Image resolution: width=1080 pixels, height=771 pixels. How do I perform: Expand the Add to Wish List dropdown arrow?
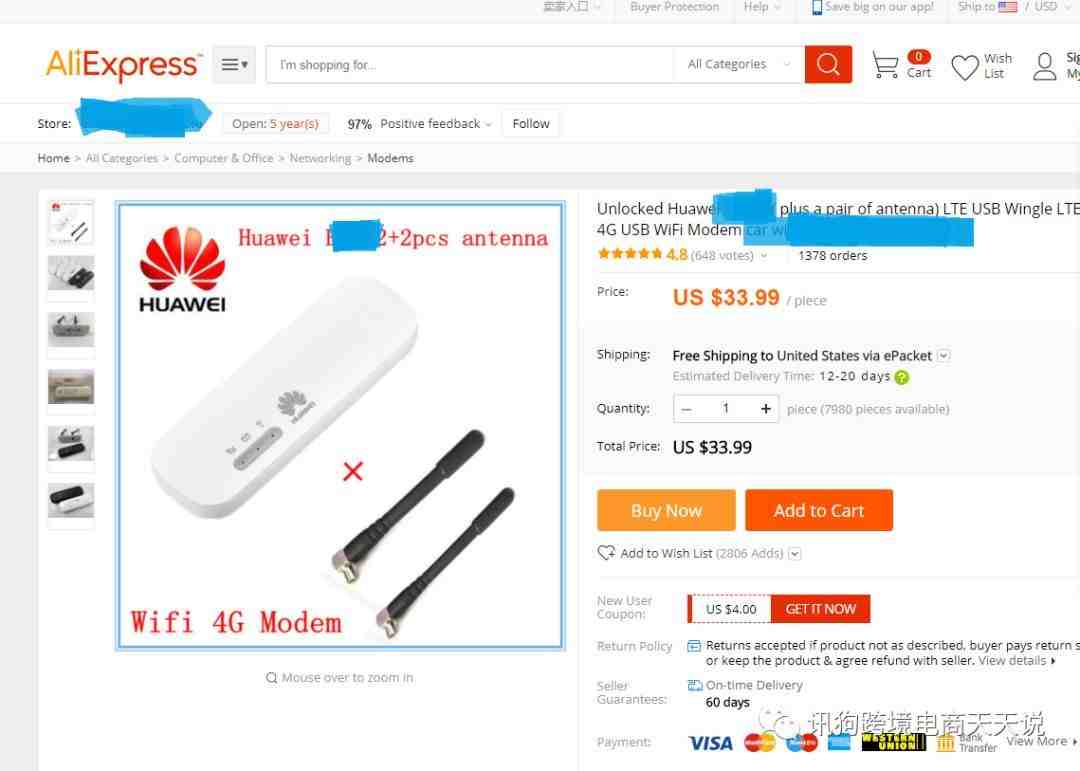[x=794, y=554]
